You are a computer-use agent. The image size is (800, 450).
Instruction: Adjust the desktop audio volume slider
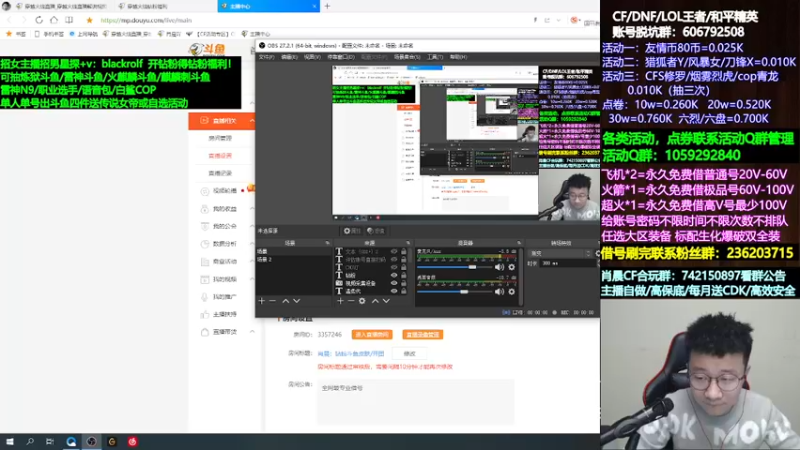coord(454,291)
